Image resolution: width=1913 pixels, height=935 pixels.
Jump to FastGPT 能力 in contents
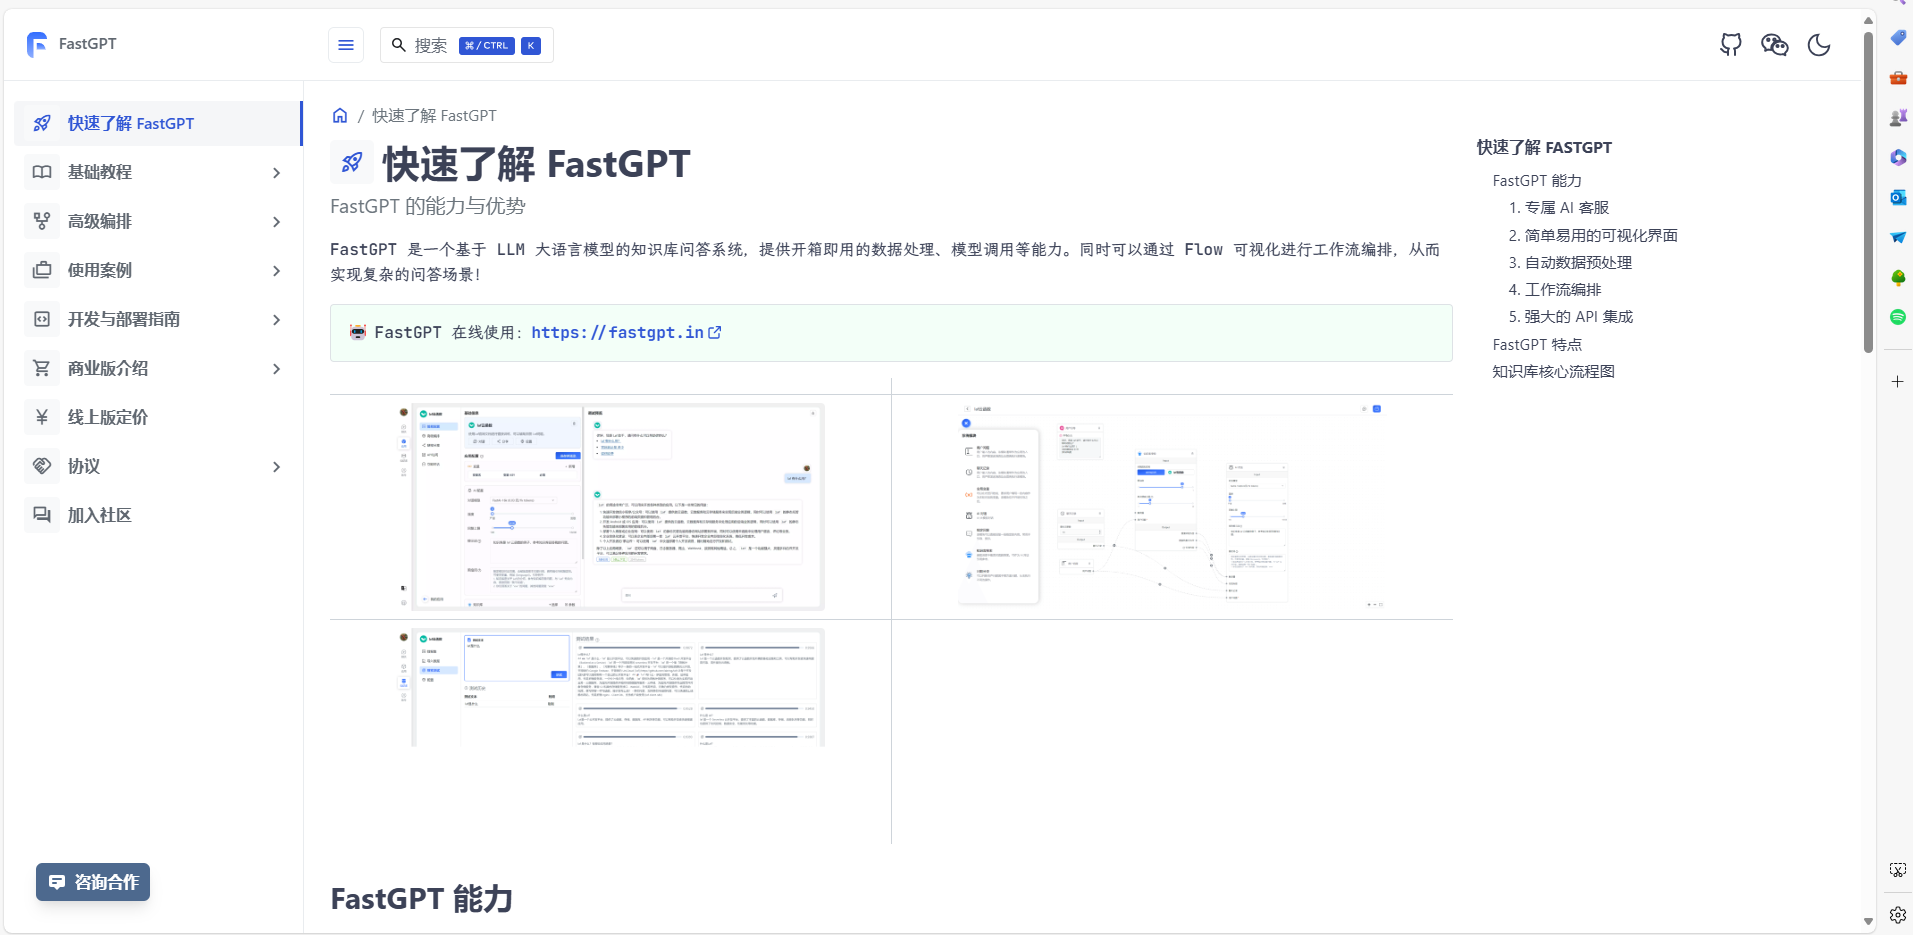[1537, 181]
